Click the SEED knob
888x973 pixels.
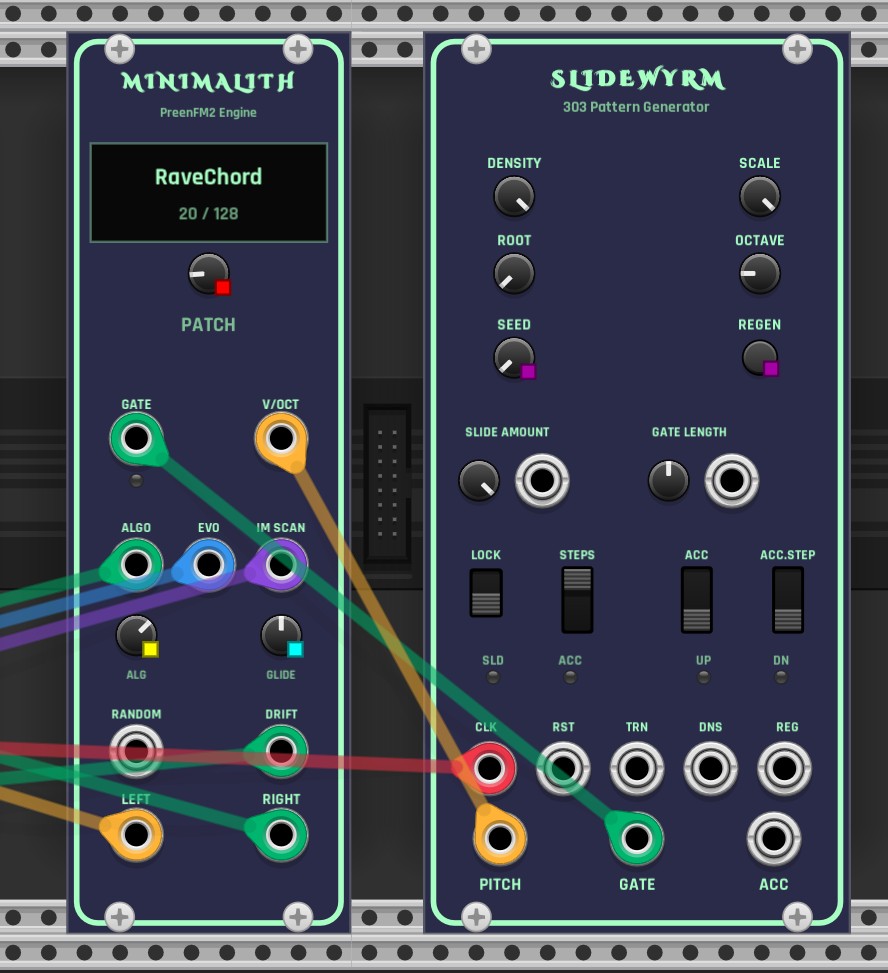(514, 357)
